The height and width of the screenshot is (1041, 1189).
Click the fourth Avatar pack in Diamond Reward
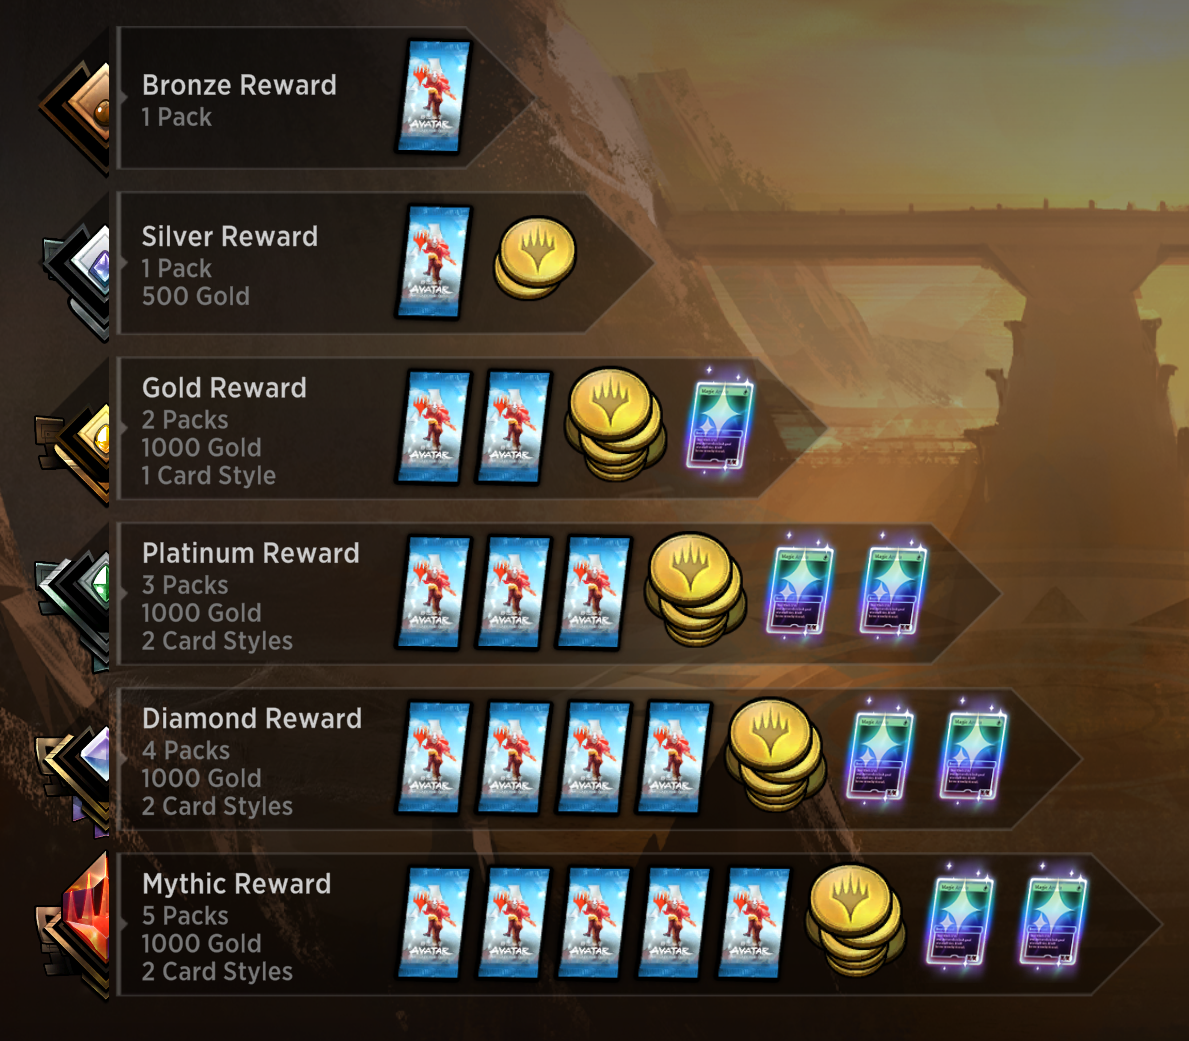(x=673, y=757)
